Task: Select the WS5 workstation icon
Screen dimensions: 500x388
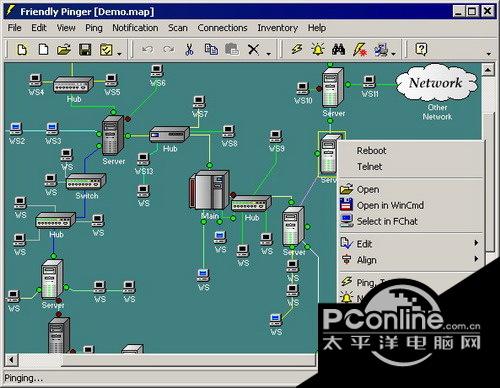Action: click(x=111, y=80)
